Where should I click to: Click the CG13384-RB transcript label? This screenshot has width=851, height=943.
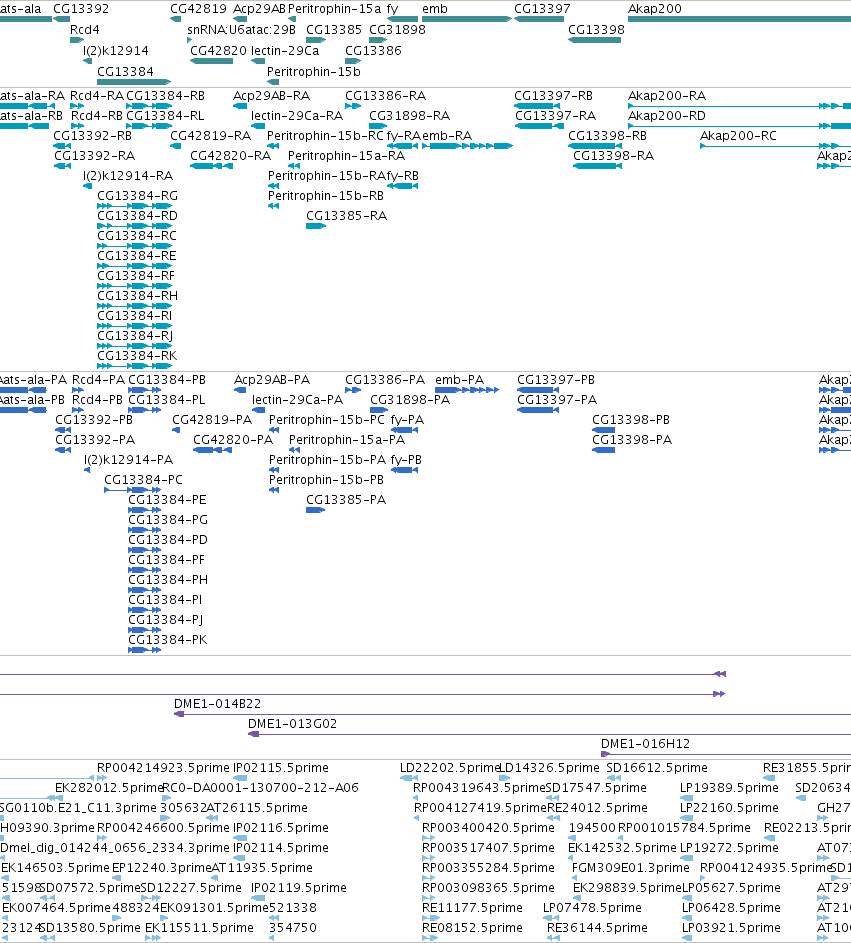[165, 96]
